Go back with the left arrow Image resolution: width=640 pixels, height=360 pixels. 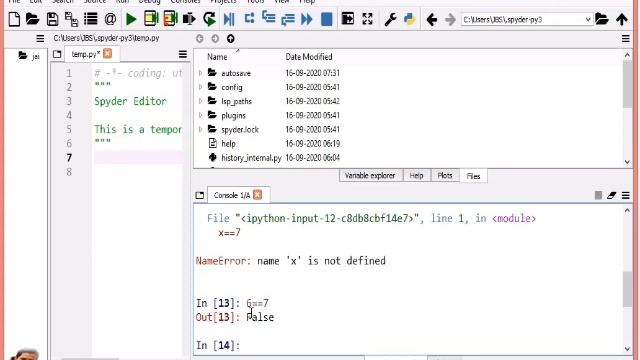click(431, 19)
